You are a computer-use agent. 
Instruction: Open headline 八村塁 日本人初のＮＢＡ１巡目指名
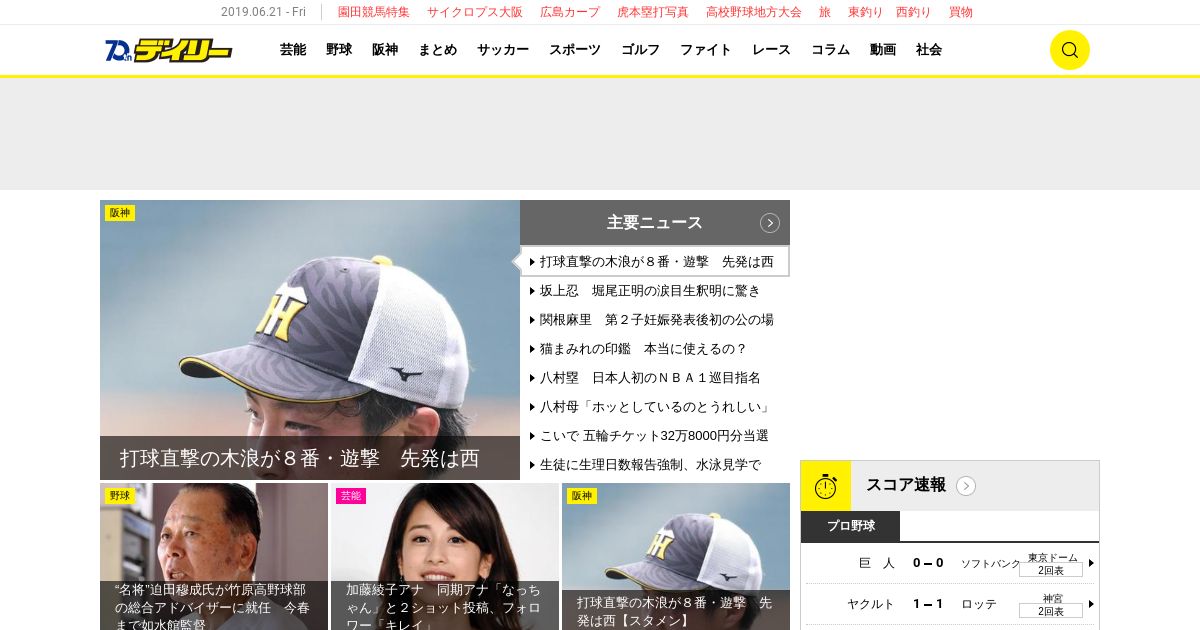click(650, 378)
